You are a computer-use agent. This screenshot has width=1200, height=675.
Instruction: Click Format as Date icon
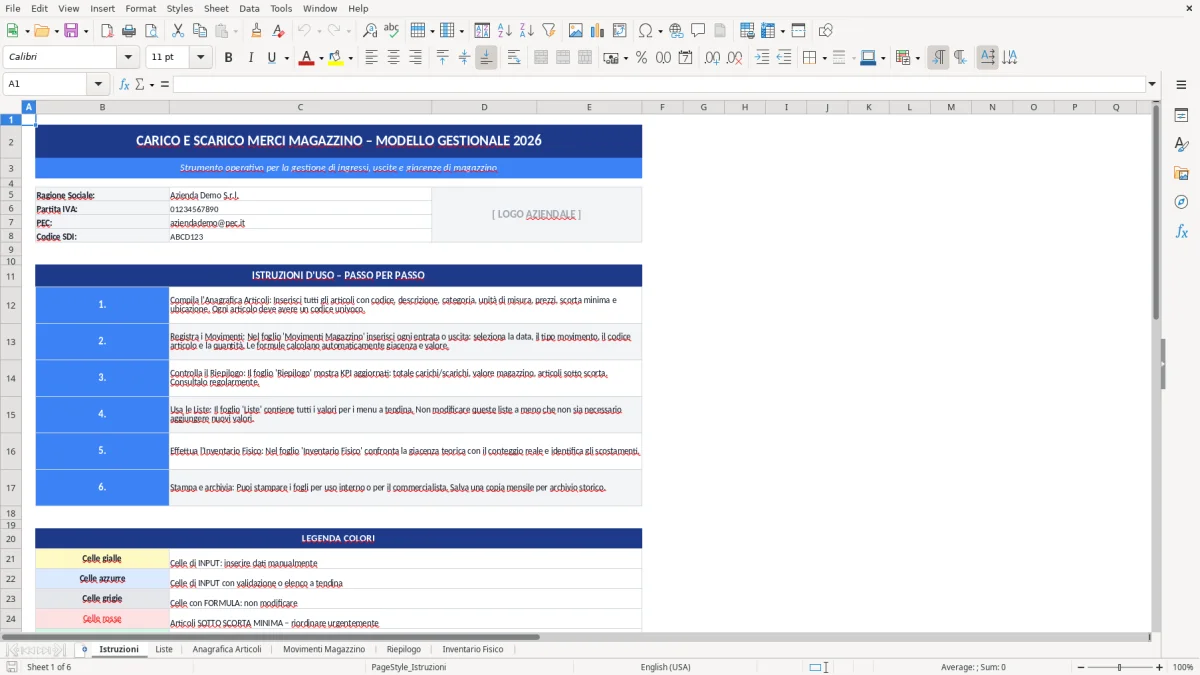685,58
